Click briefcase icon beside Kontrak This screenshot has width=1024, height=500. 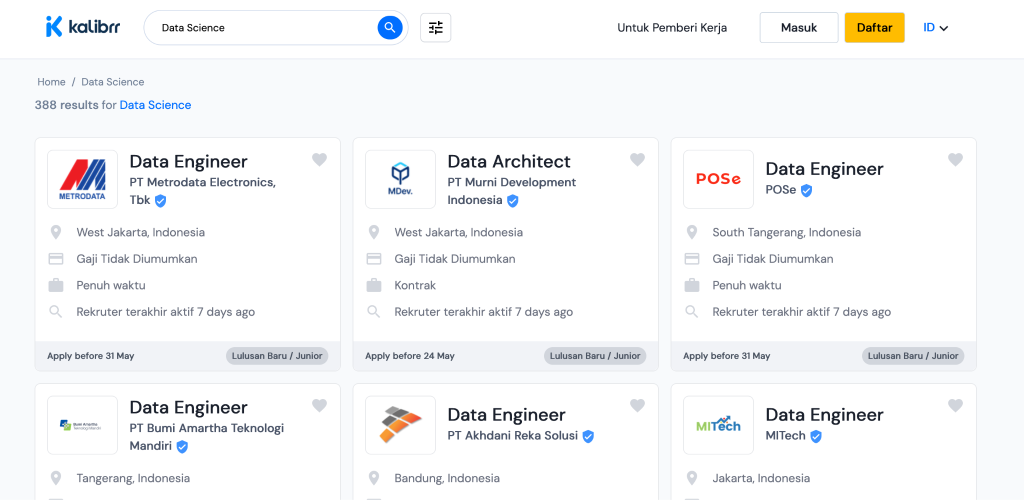coord(374,285)
